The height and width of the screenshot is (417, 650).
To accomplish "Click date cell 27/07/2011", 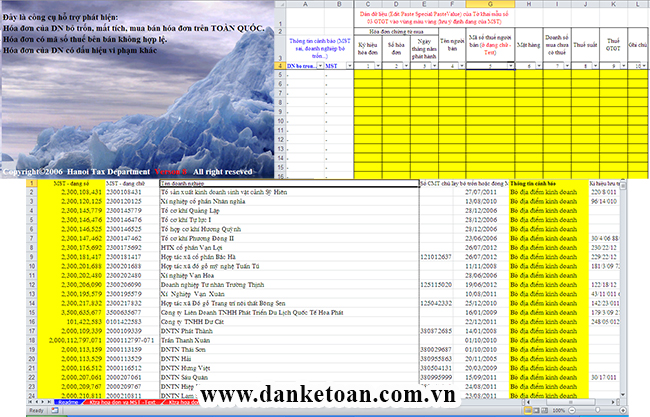I will (x=480, y=192).
